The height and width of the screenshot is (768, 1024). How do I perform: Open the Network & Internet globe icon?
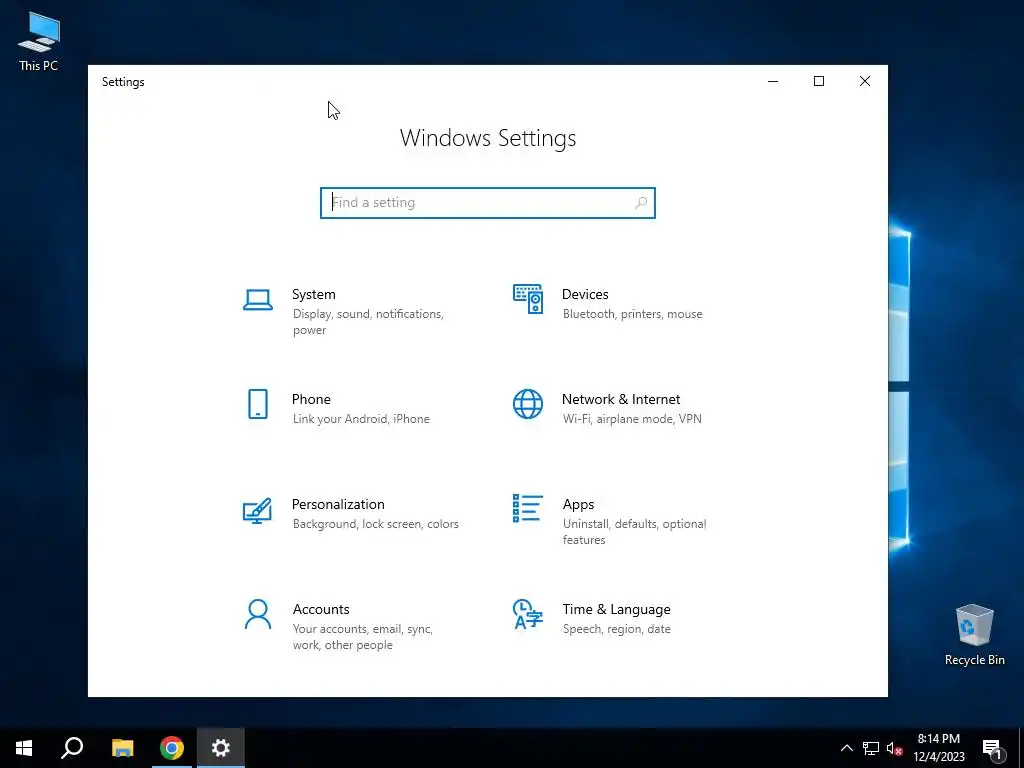click(528, 404)
